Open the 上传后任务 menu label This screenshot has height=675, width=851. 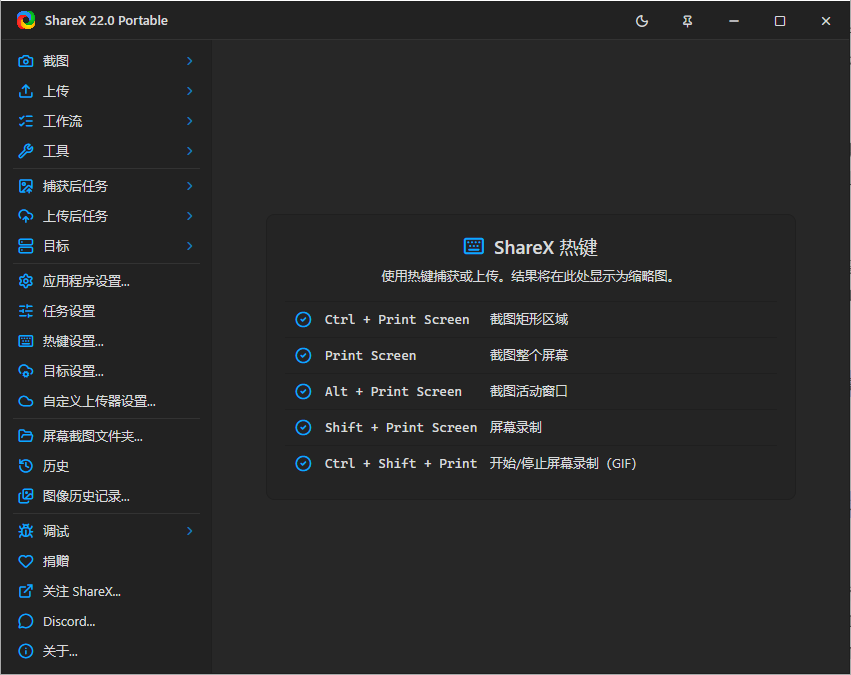(x=75, y=216)
